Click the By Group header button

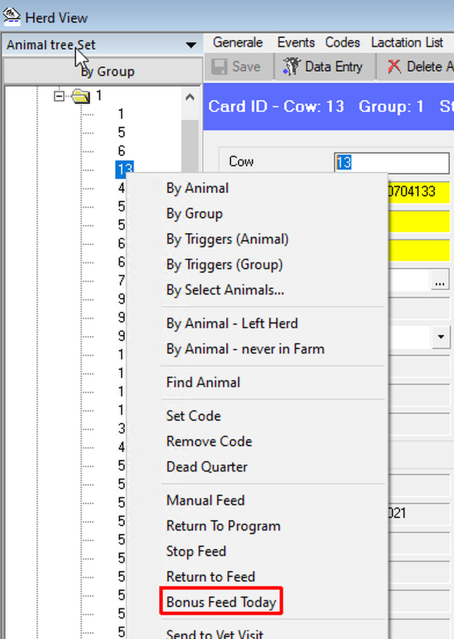pyautogui.click(x=103, y=71)
